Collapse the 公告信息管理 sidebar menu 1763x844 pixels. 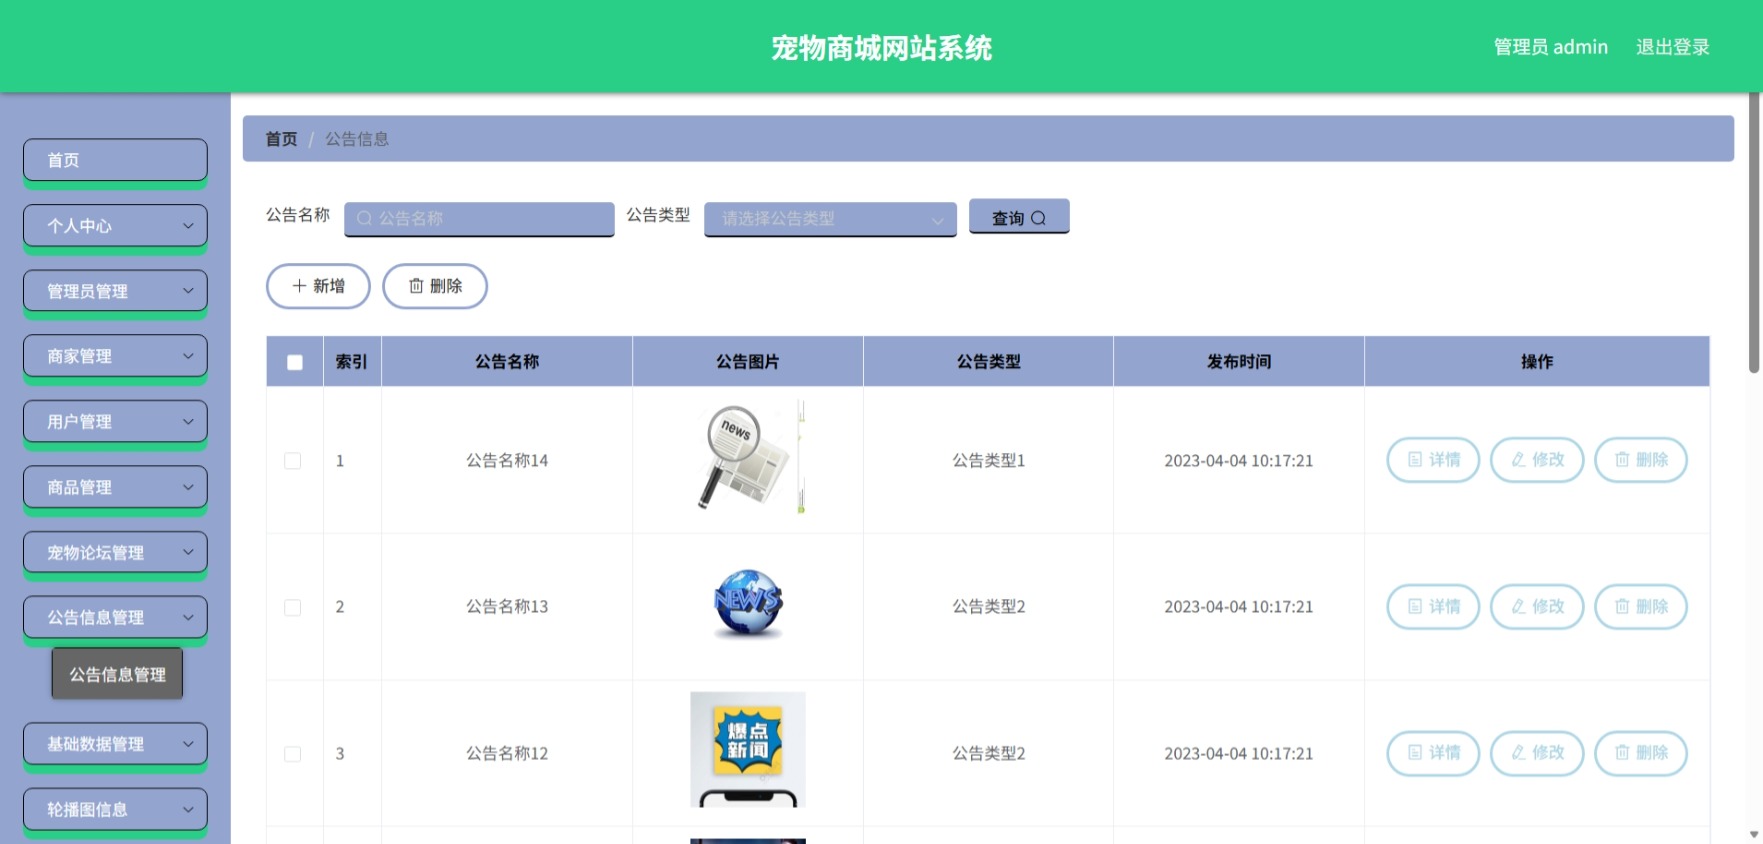click(x=115, y=618)
